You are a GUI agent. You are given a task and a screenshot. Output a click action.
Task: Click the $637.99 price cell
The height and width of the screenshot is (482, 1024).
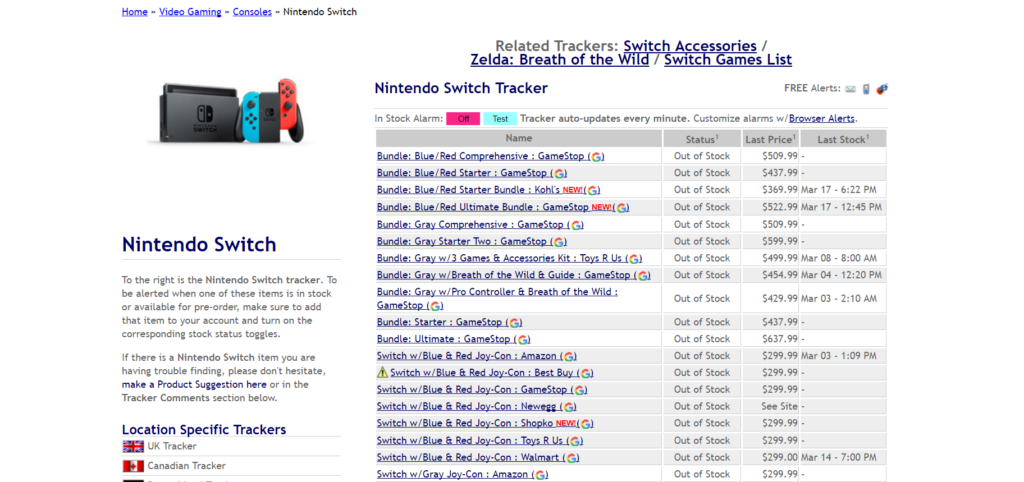pos(771,339)
